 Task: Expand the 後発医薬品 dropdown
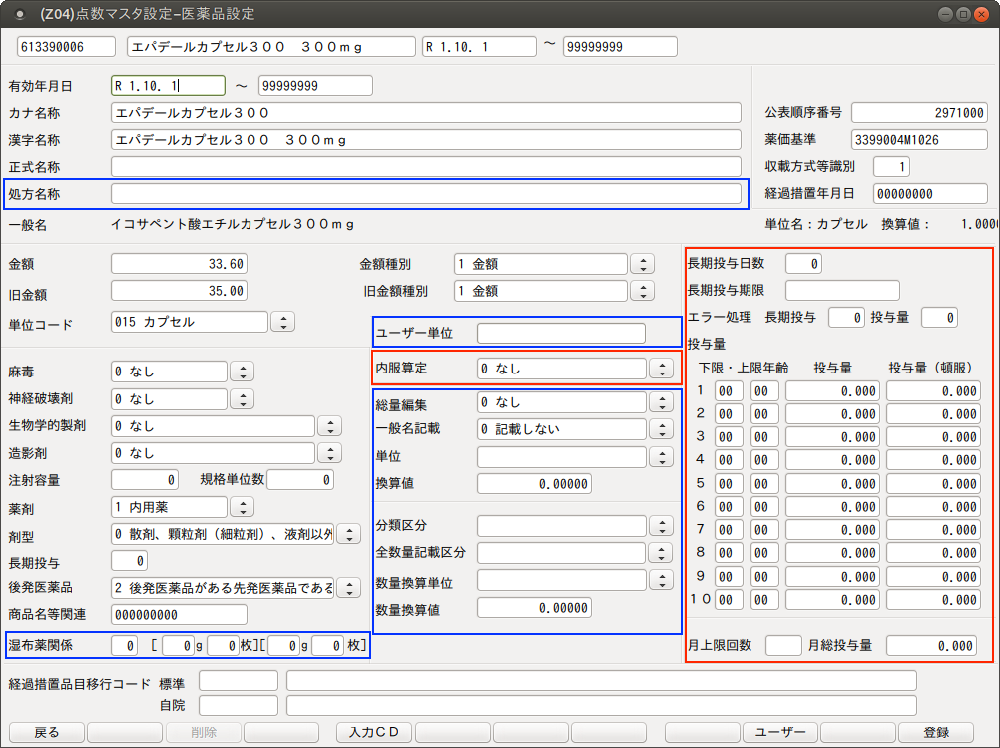click(348, 588)
